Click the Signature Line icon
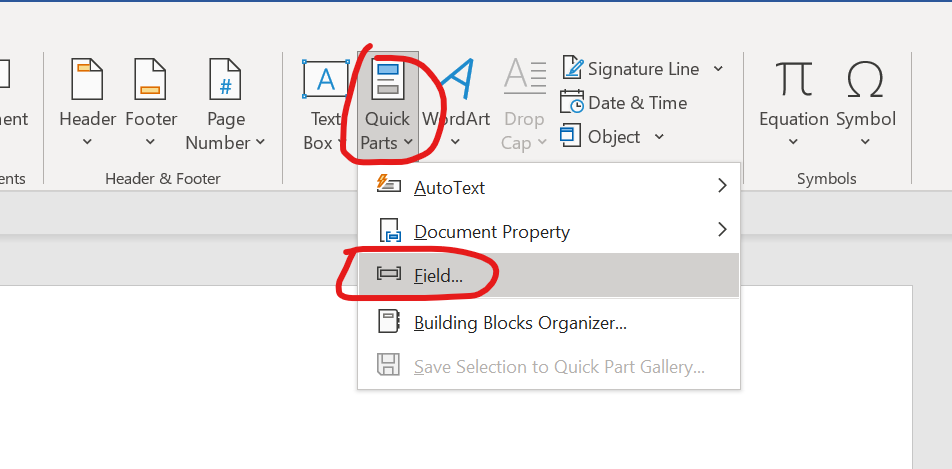Image resolution: width=952 pixels, height=469 pixels. click(x=573, y=68)
